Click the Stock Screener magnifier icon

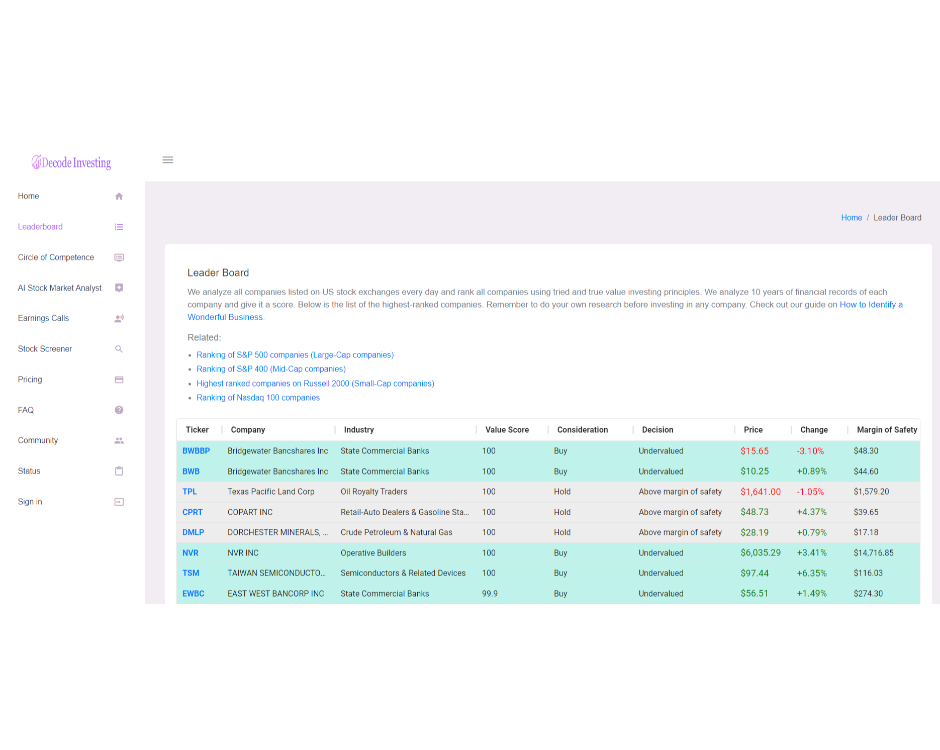click(119, 349)
